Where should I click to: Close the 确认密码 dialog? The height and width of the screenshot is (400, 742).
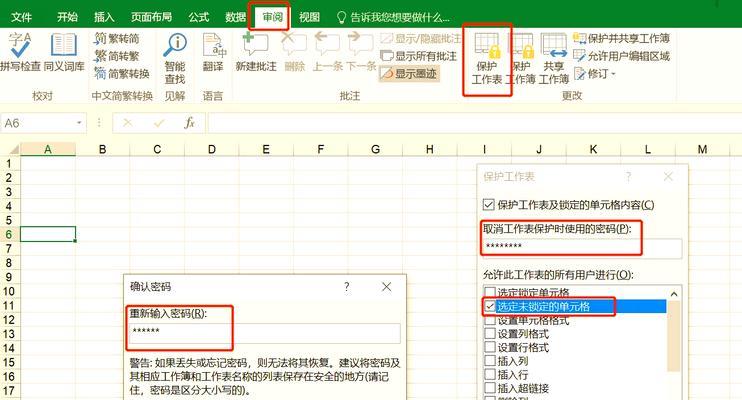click(x=387, y=287)
